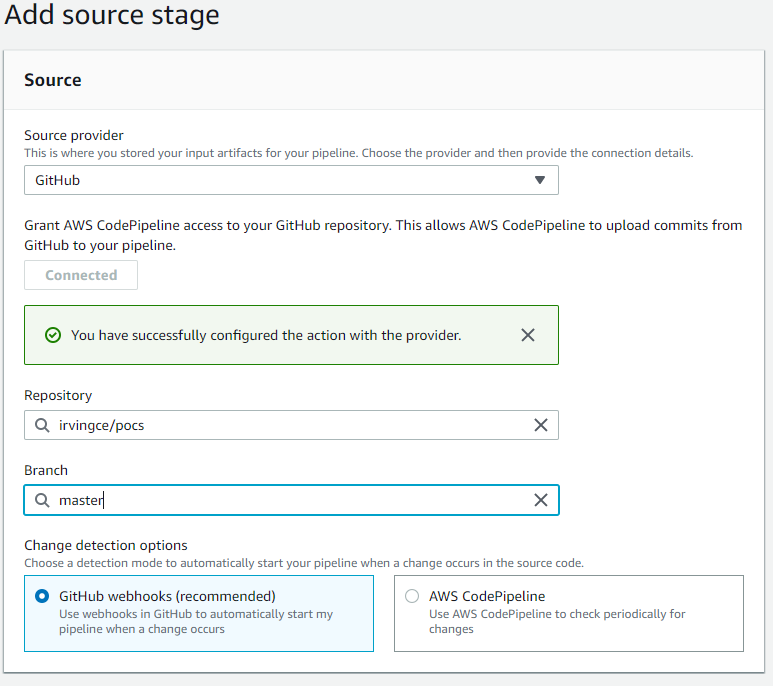
Task: Select the GitHub webhooks (recommended) radio button
Action: coord(42,596)
